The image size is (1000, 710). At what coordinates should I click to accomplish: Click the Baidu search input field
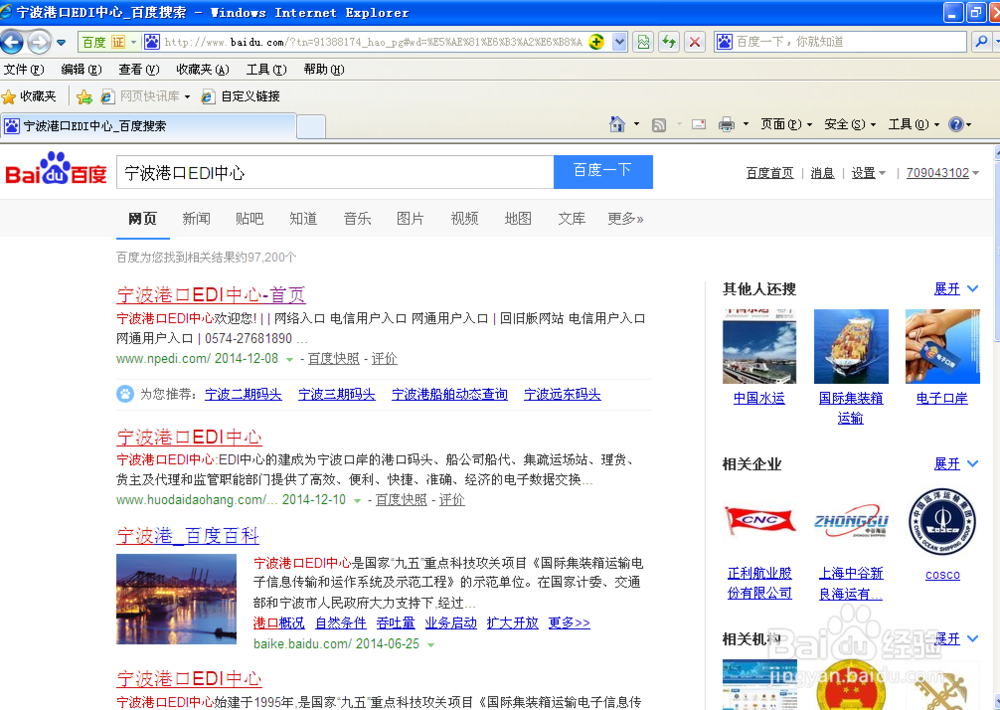coord(335,172)
